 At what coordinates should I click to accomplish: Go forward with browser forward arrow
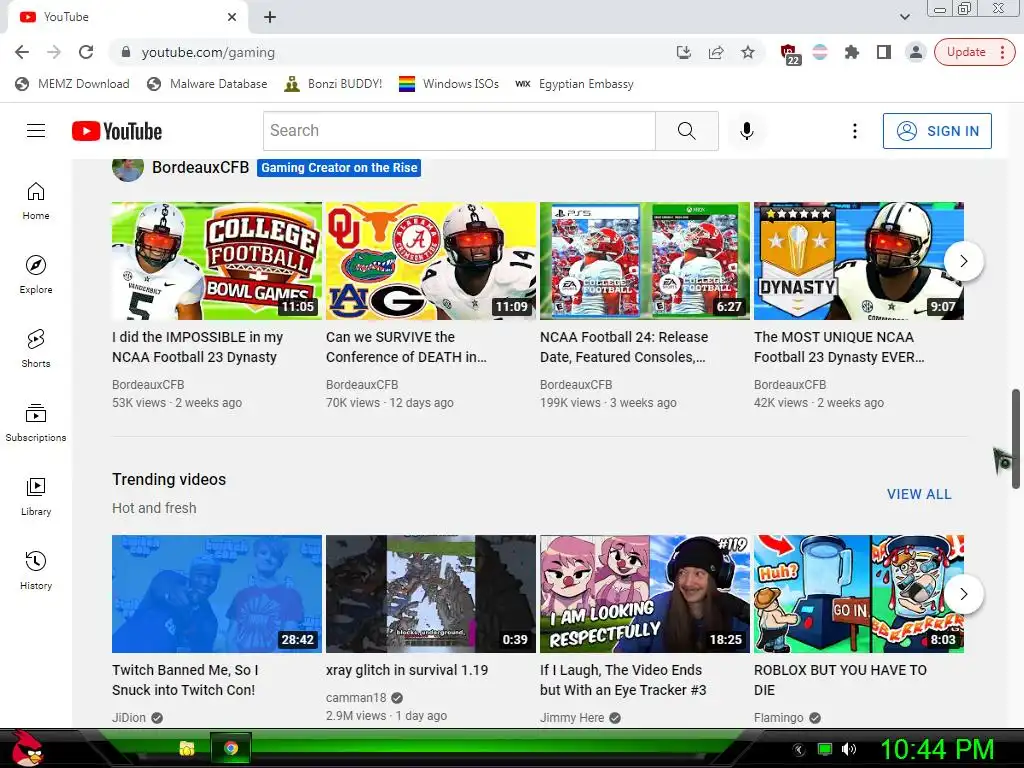54,52
